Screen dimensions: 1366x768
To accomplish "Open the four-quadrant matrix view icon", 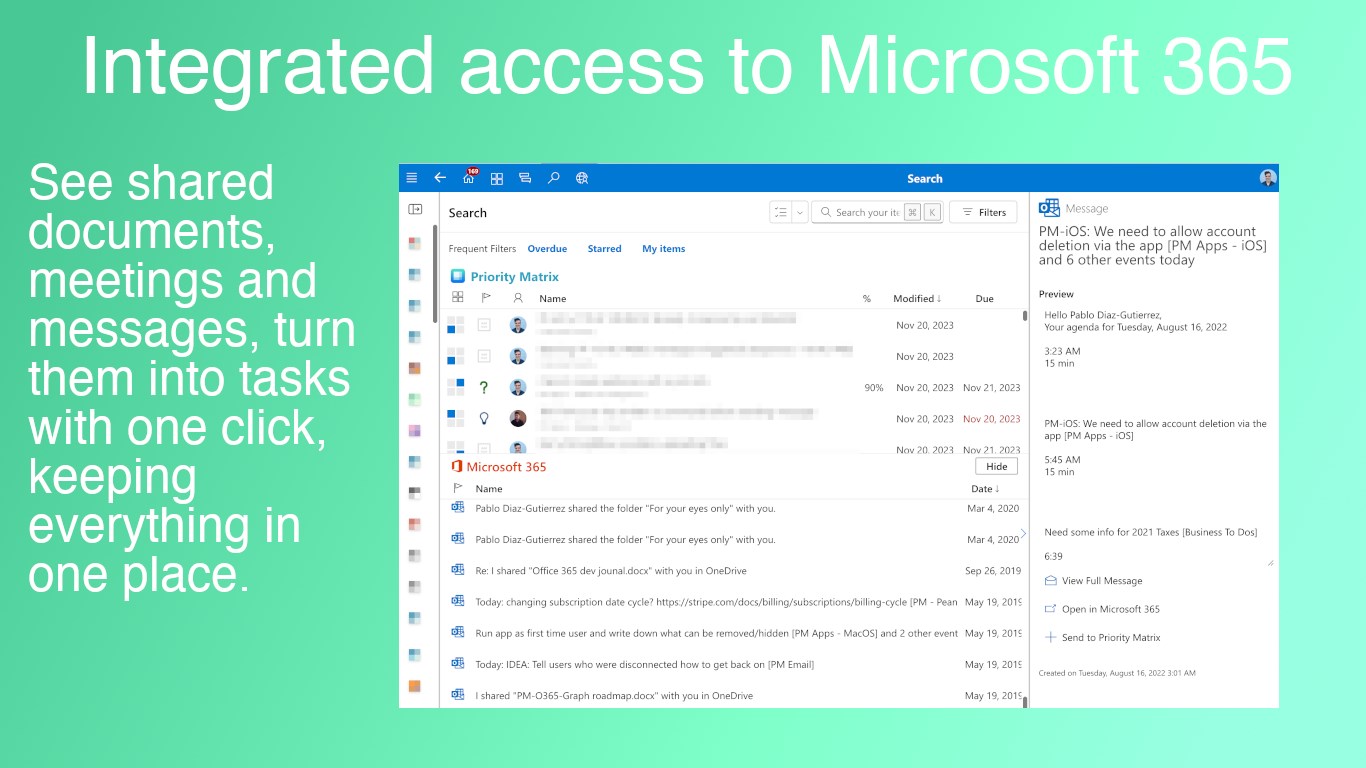I will click(x=497, y=178).
